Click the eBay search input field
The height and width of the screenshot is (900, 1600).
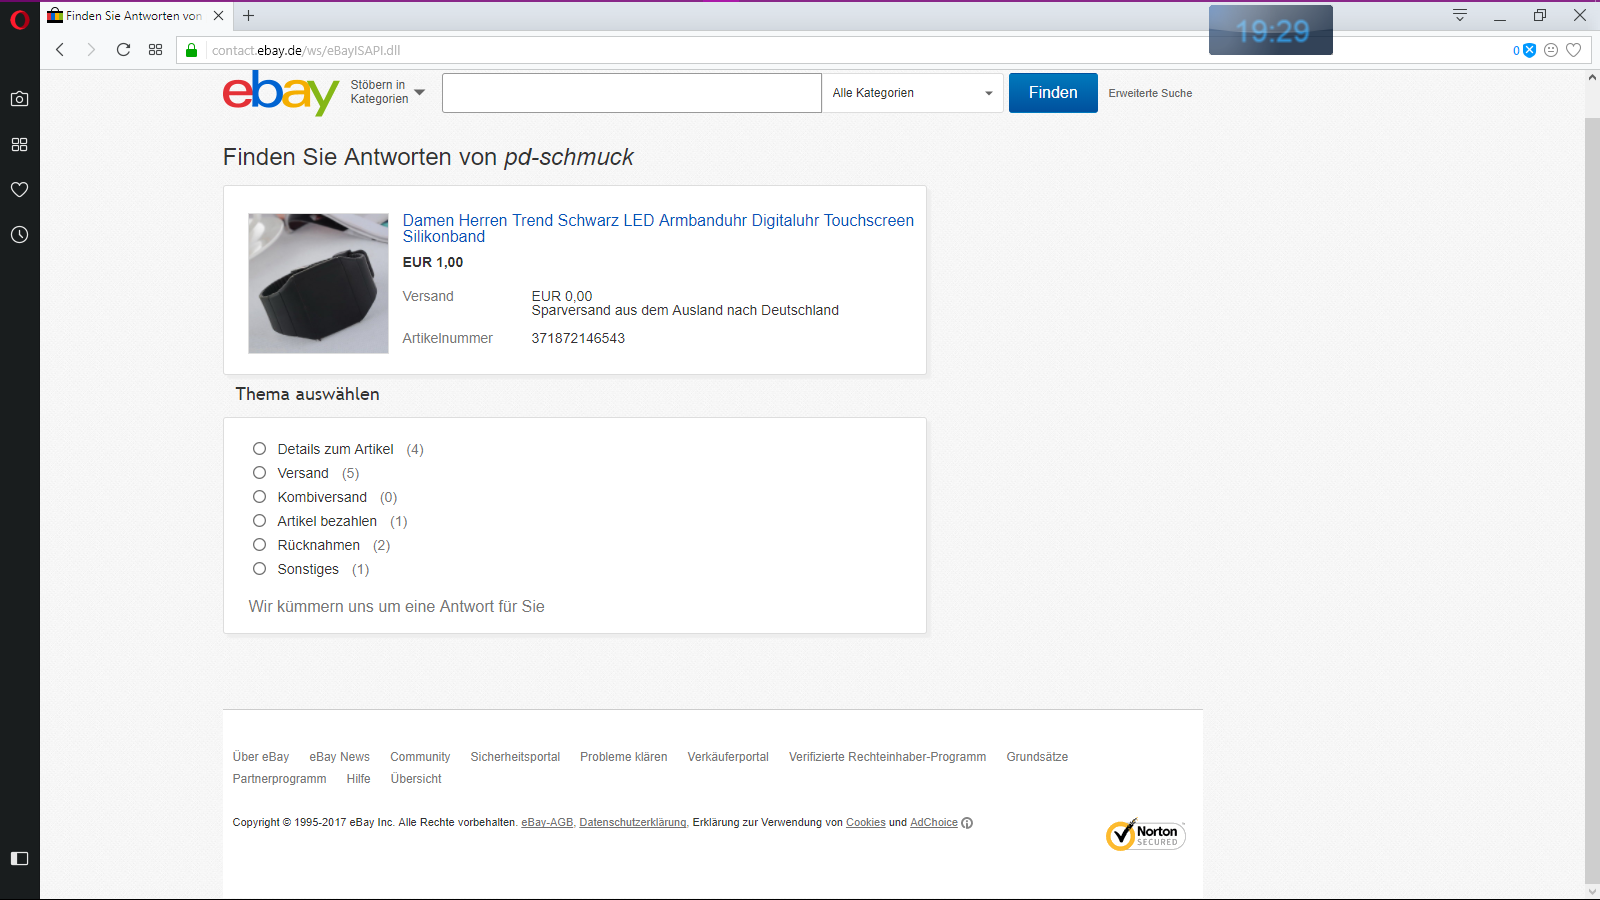pyautogui.click(x=631, y=93)
